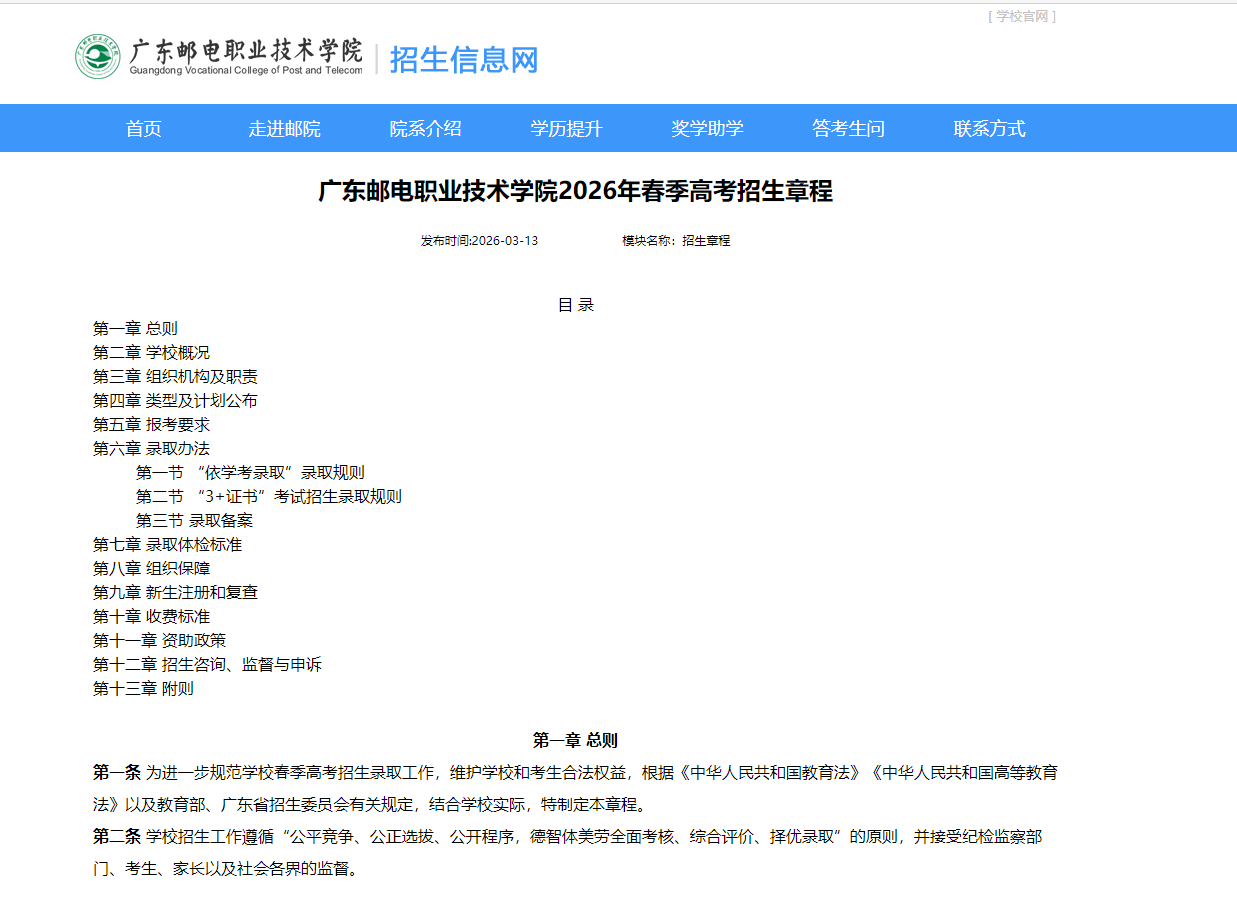Click the 第十章 收费标准 entry
The height and width of the screenshot is (909, 1237).
tap(152, 616)
